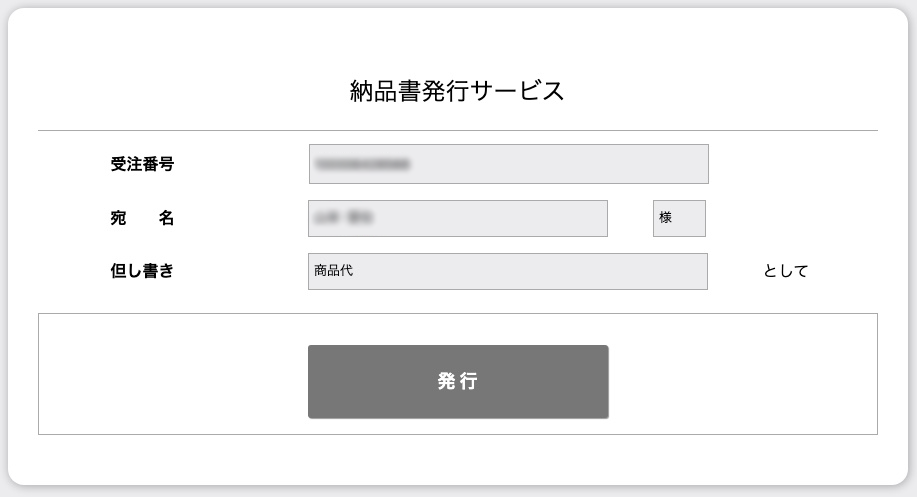Focus the 宛名 recipient name field
This screenshot has height=497, width=917.
[457, 218]
